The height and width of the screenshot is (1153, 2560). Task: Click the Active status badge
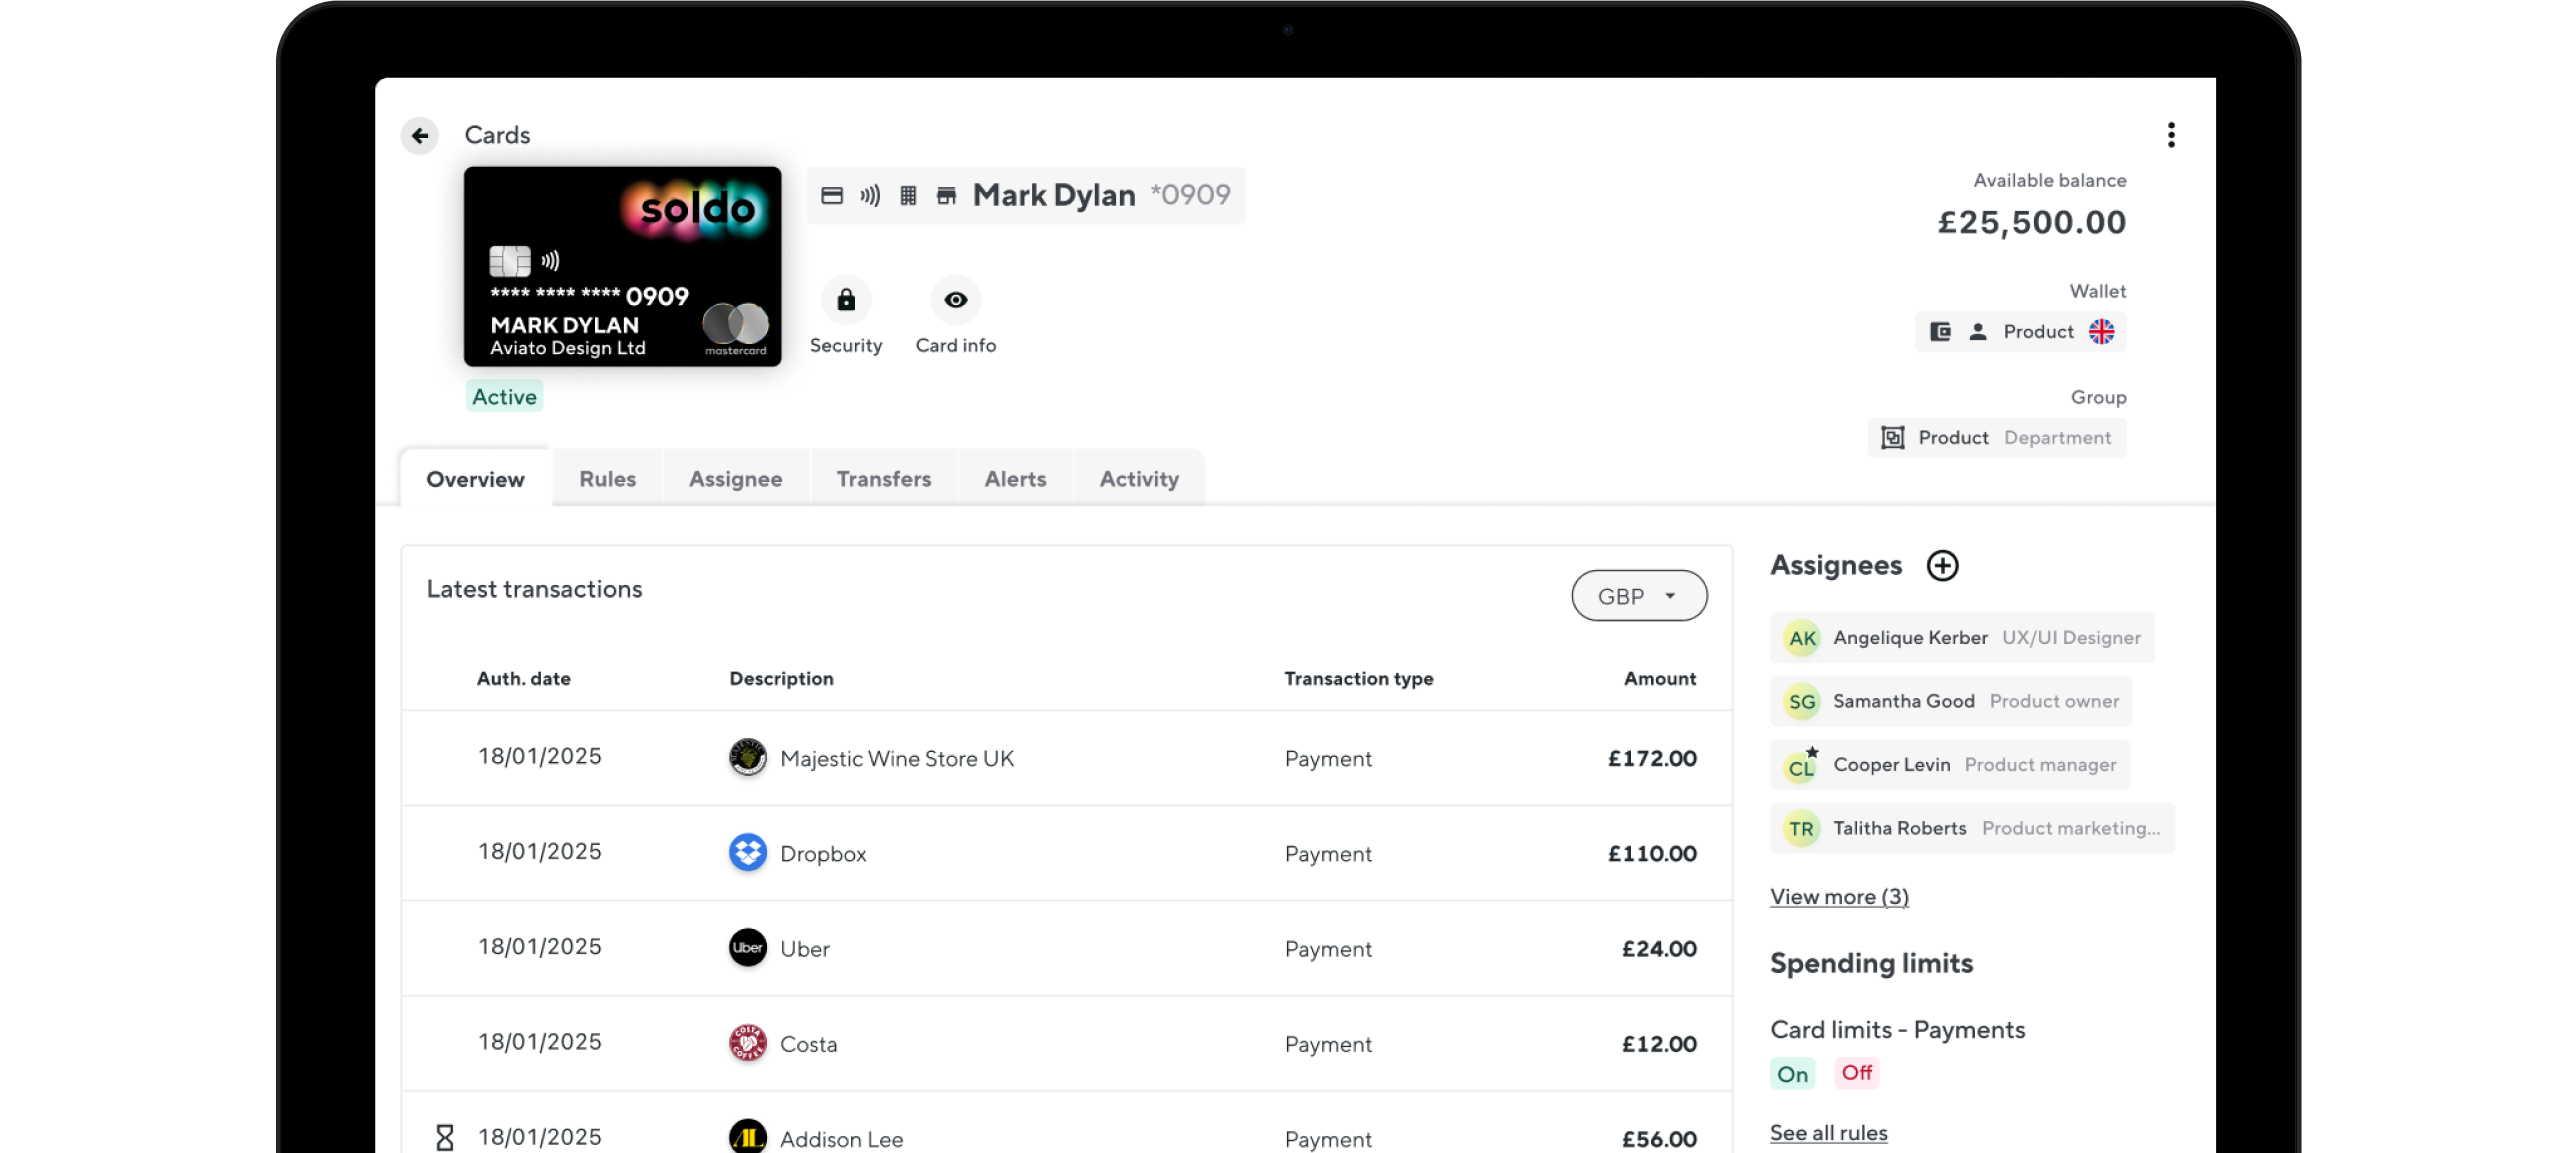click(x=504, y=397)
